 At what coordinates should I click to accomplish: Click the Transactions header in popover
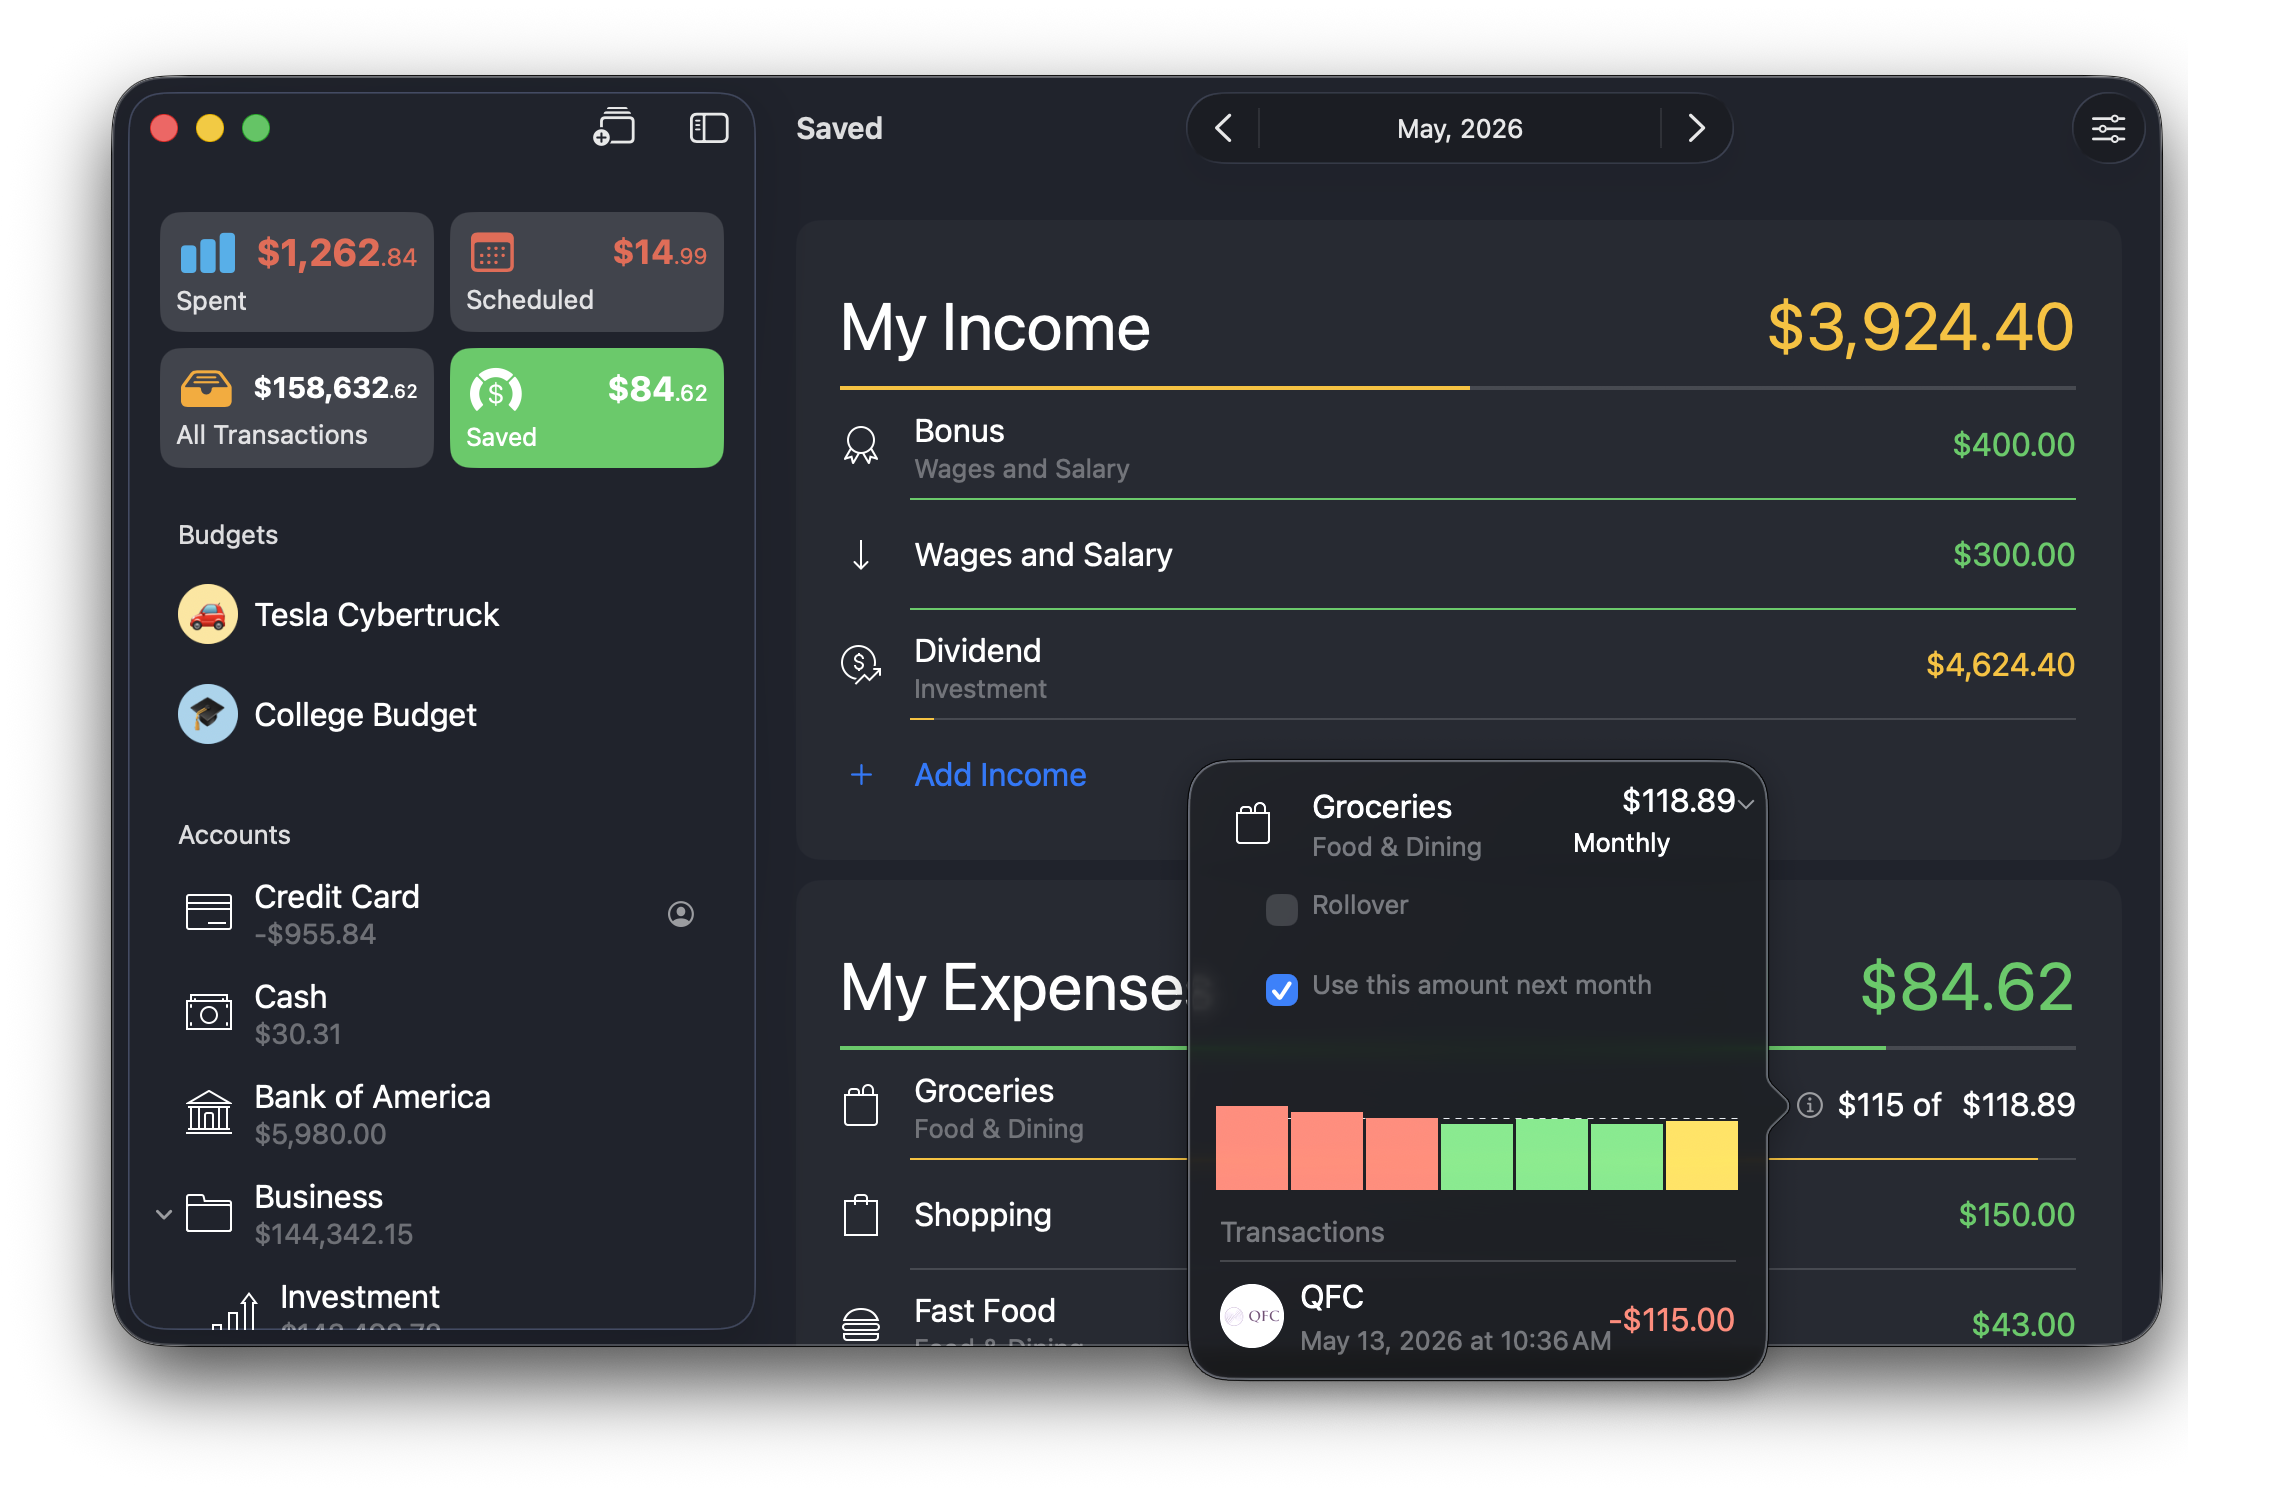(1302, 1232)
